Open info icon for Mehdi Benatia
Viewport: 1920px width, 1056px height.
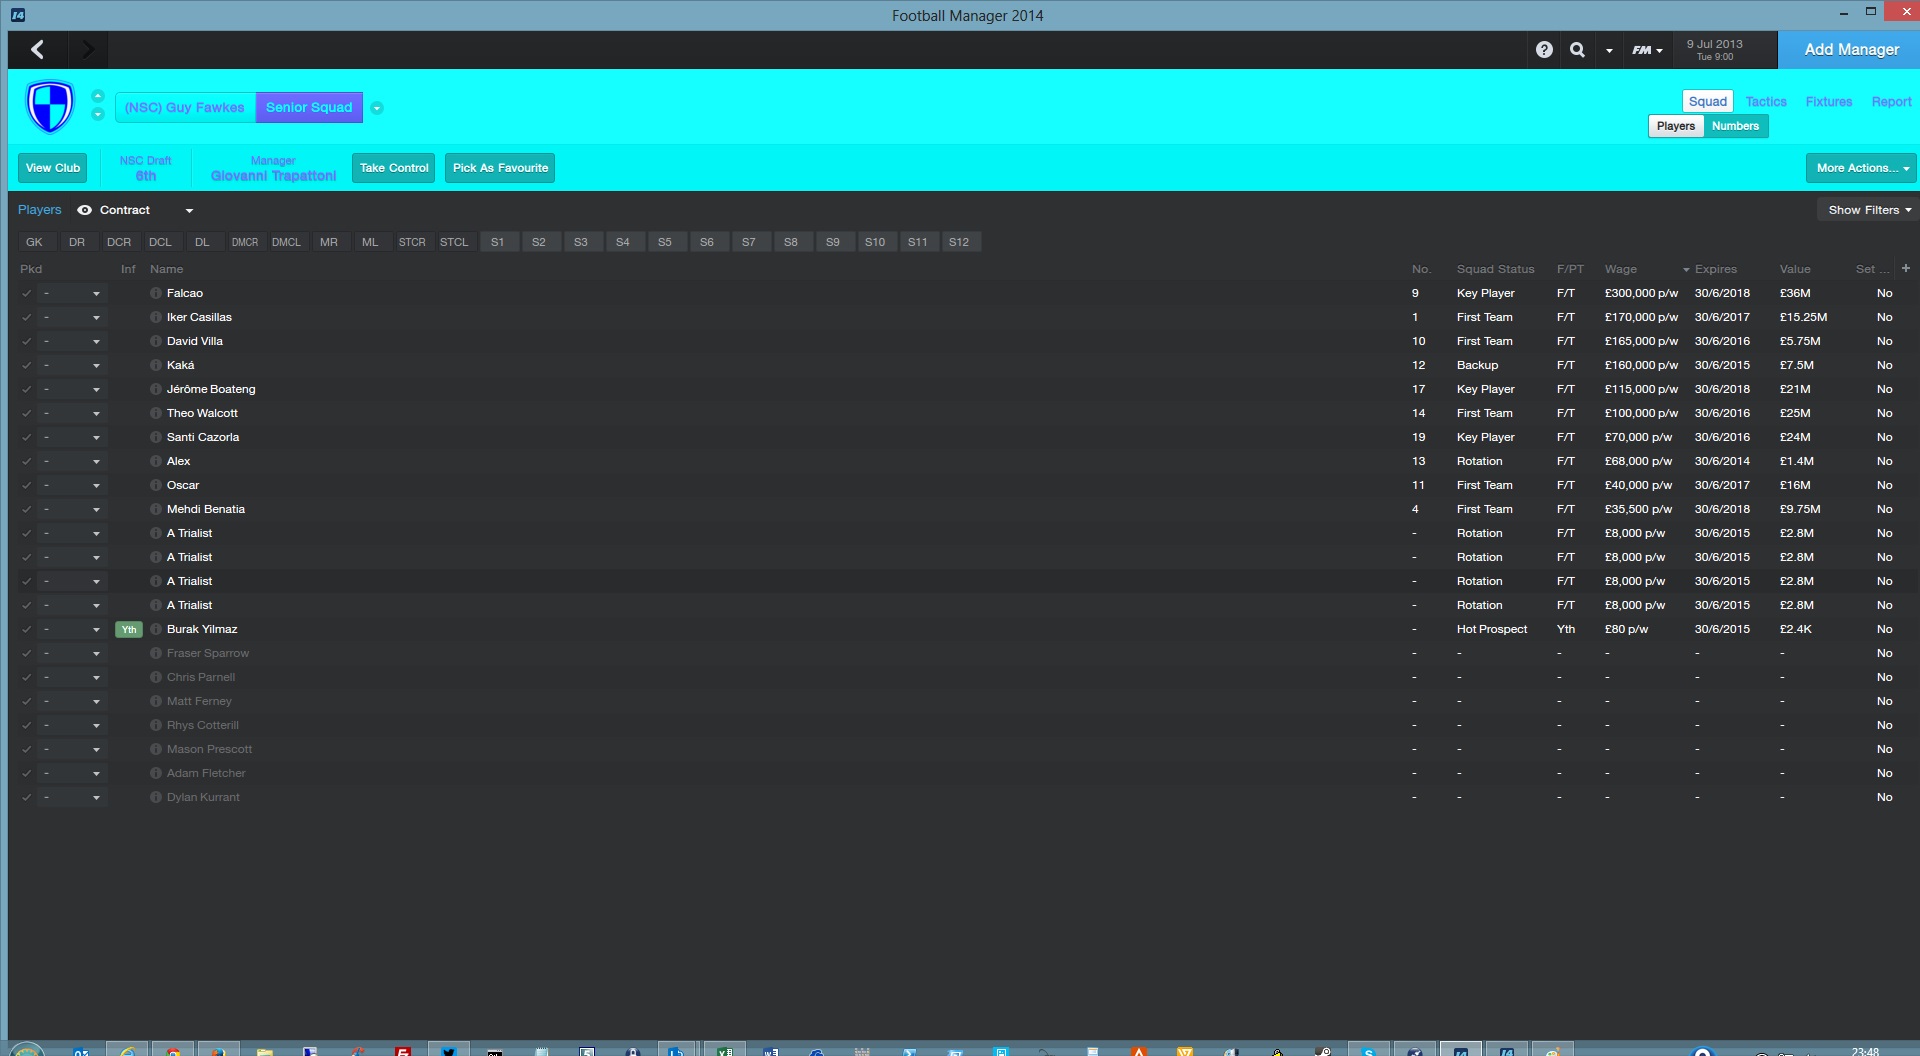pos(156,509)
